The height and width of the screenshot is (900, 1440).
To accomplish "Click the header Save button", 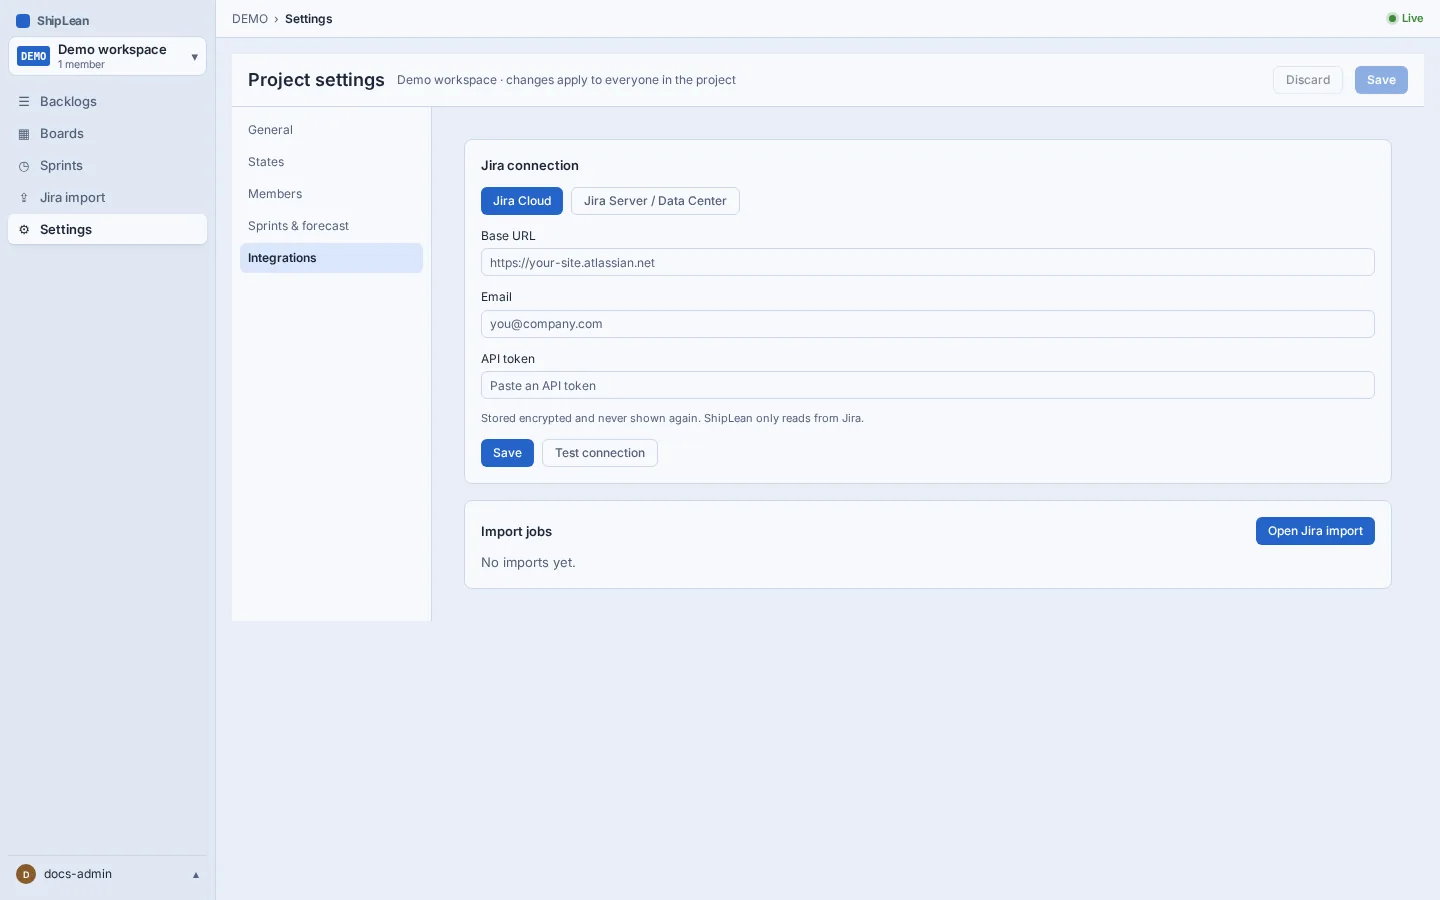I will coord(1381,80).
